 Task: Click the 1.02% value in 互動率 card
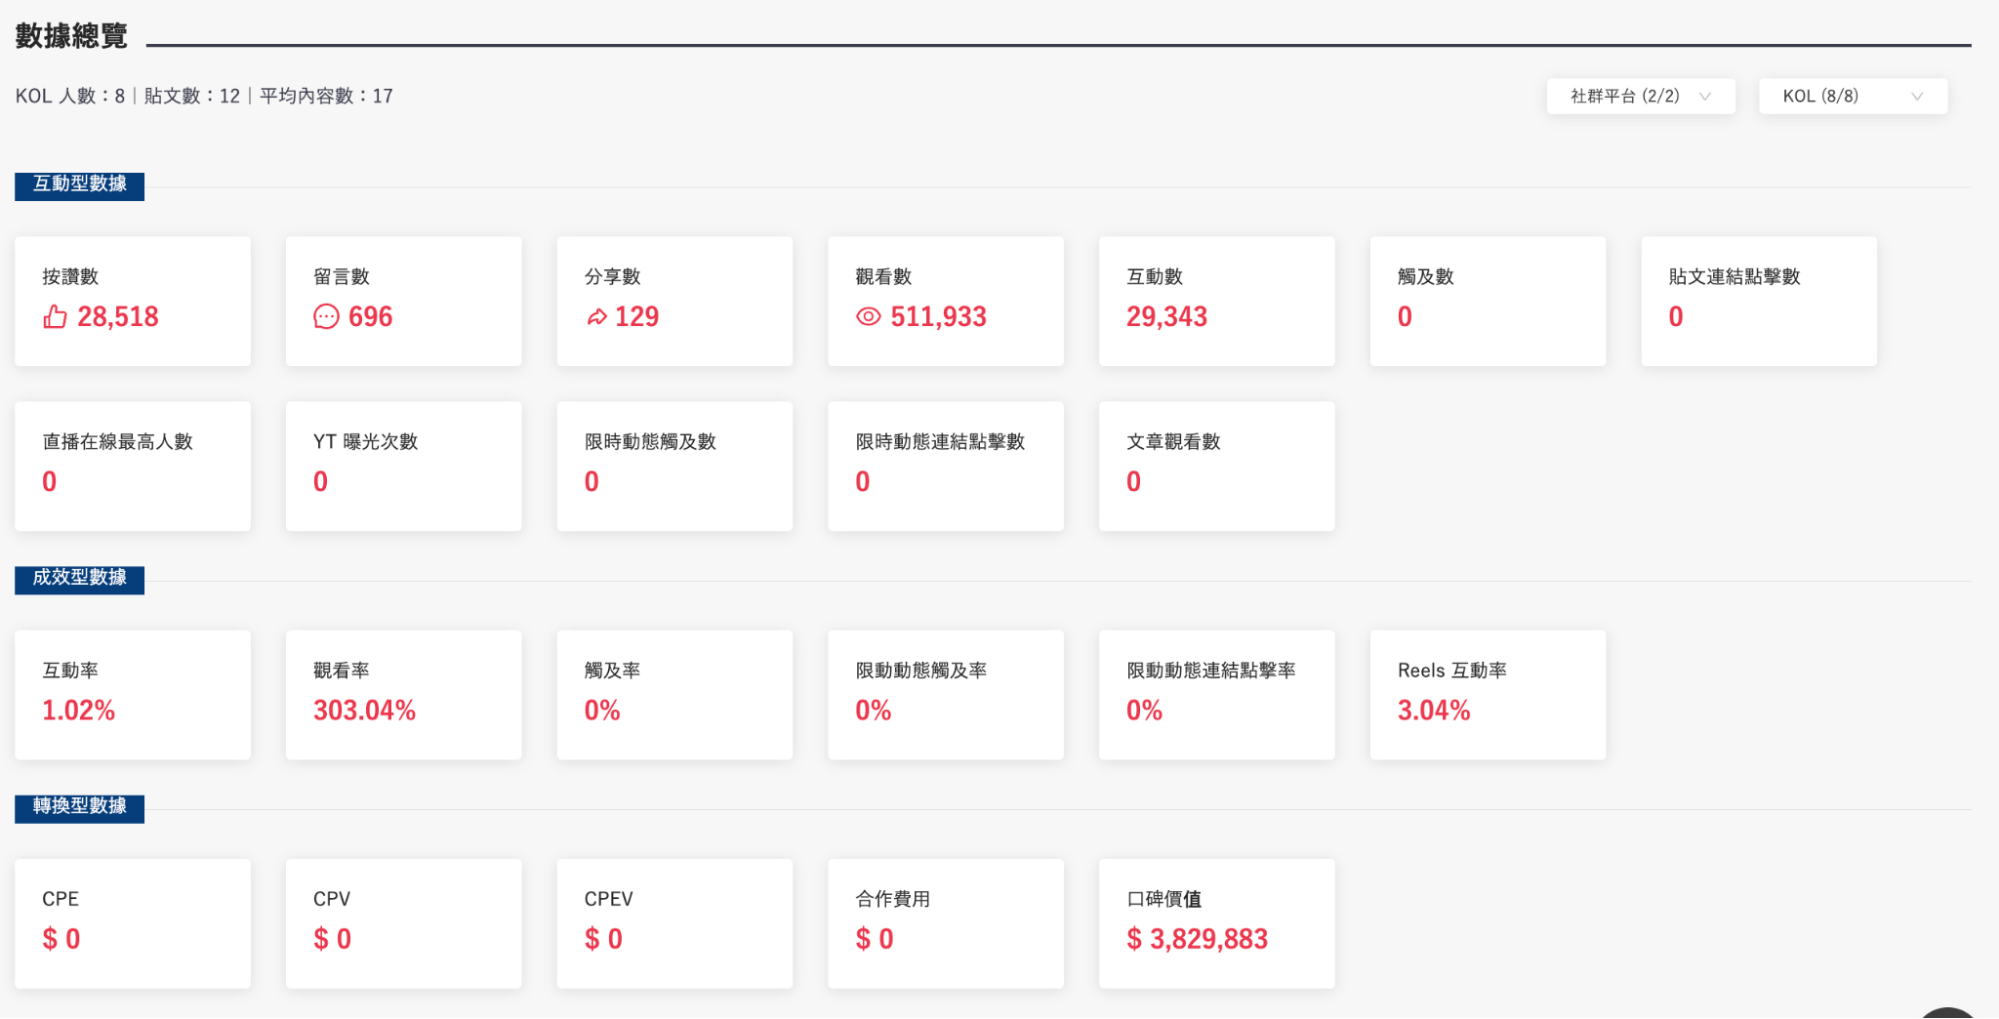click(x=78, y=711)
